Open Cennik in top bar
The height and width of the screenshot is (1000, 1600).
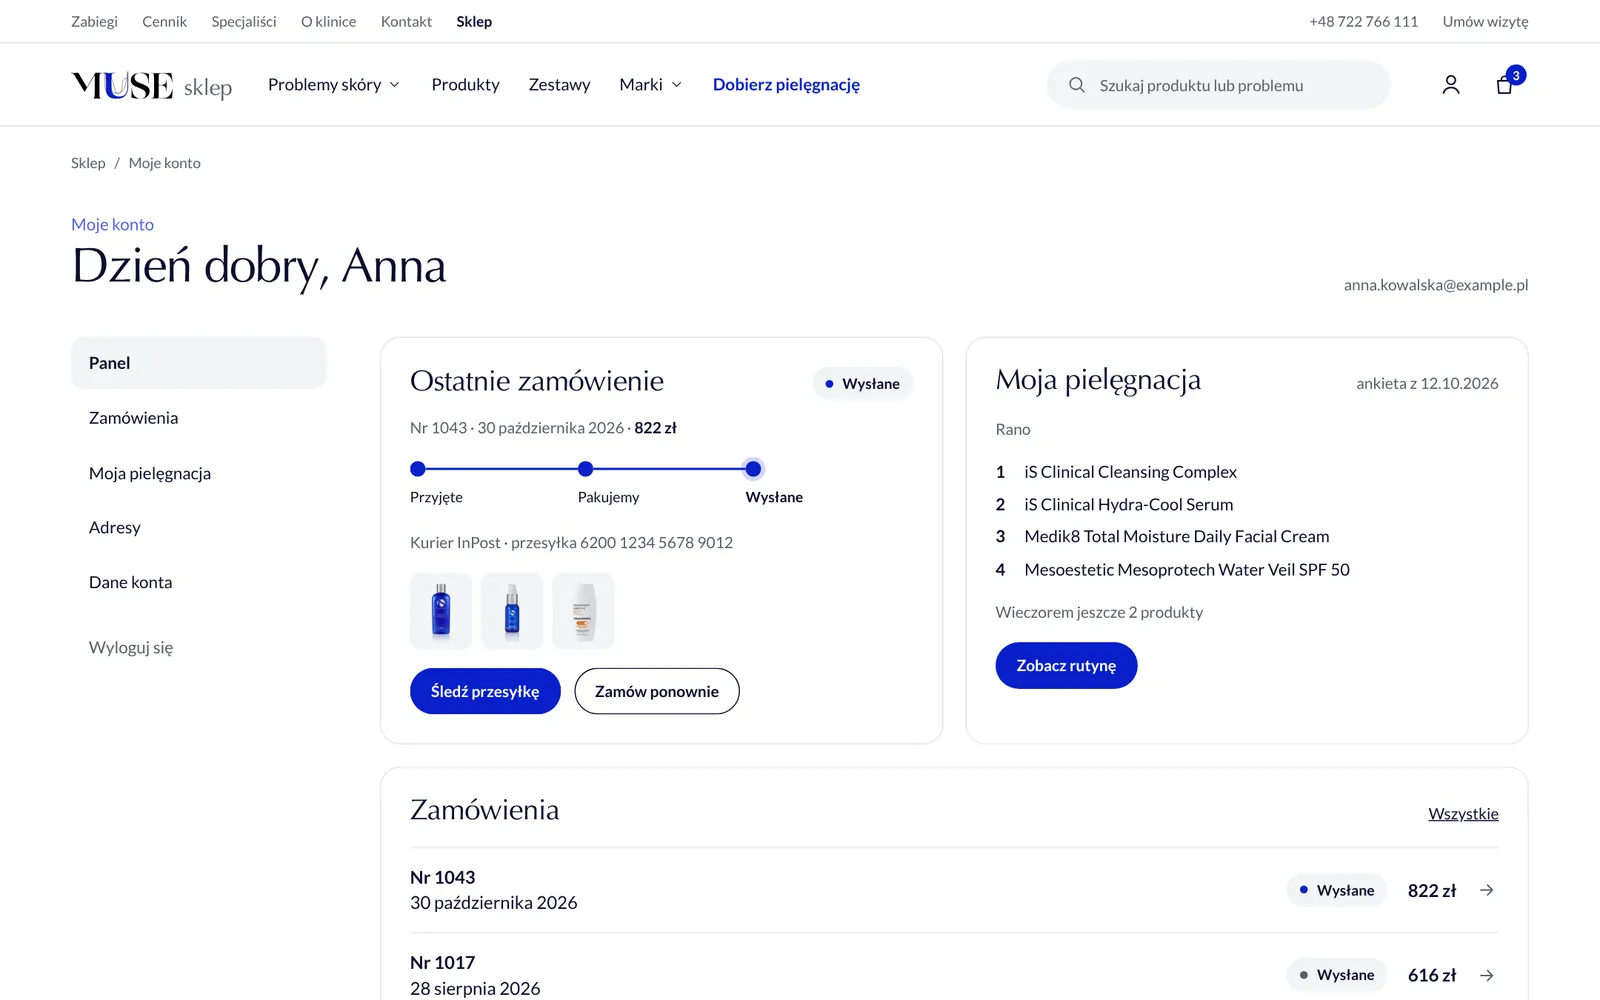coord(164,21)
